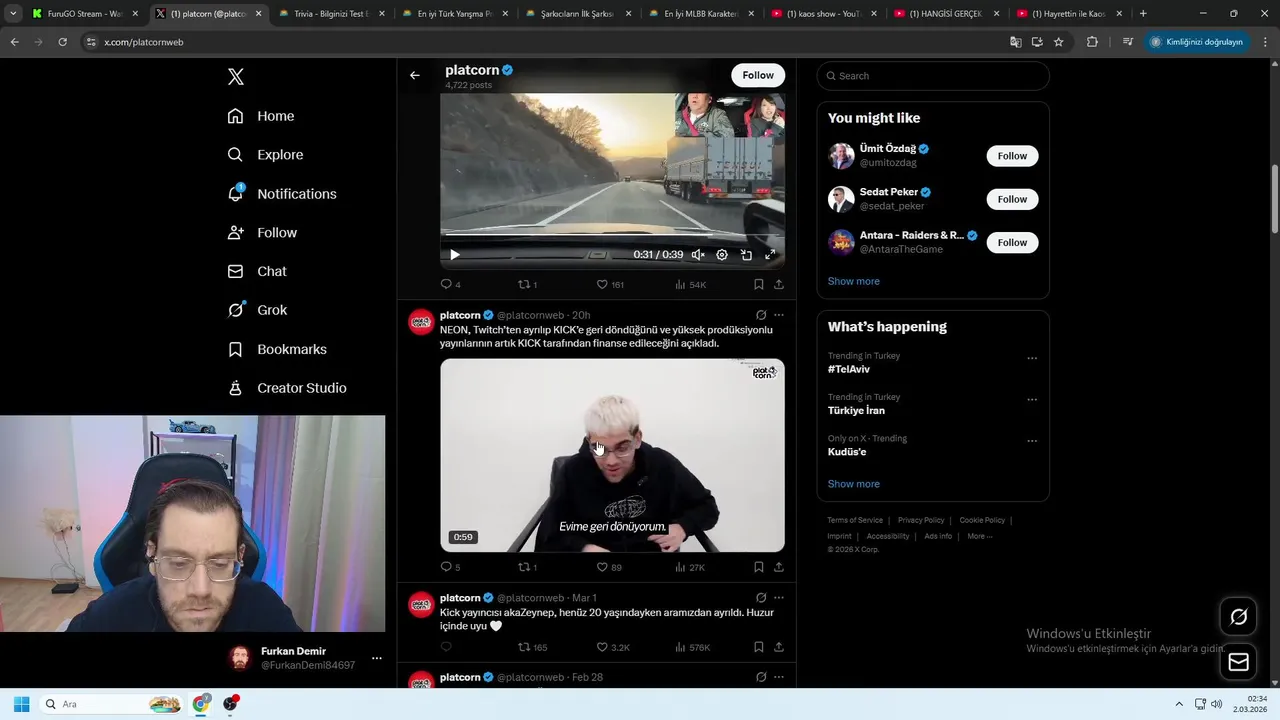
Task: Open more options on akaZeynep post
Action: 779,598
